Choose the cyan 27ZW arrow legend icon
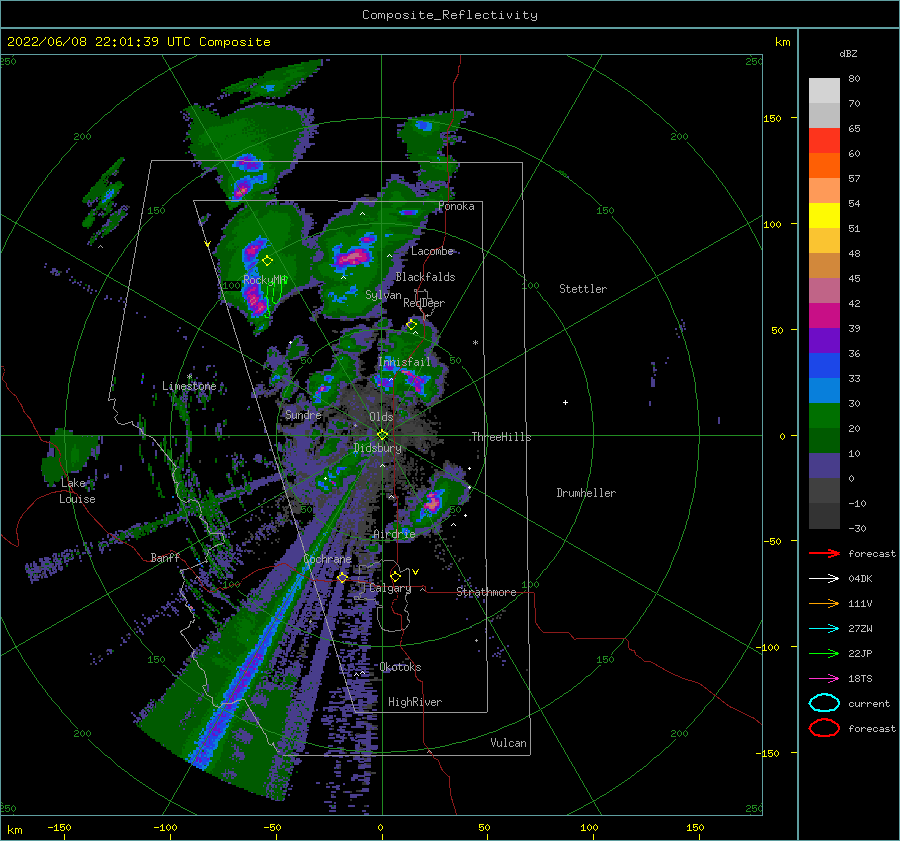This screenshot has width=900, height=841. tap(824, 629)
